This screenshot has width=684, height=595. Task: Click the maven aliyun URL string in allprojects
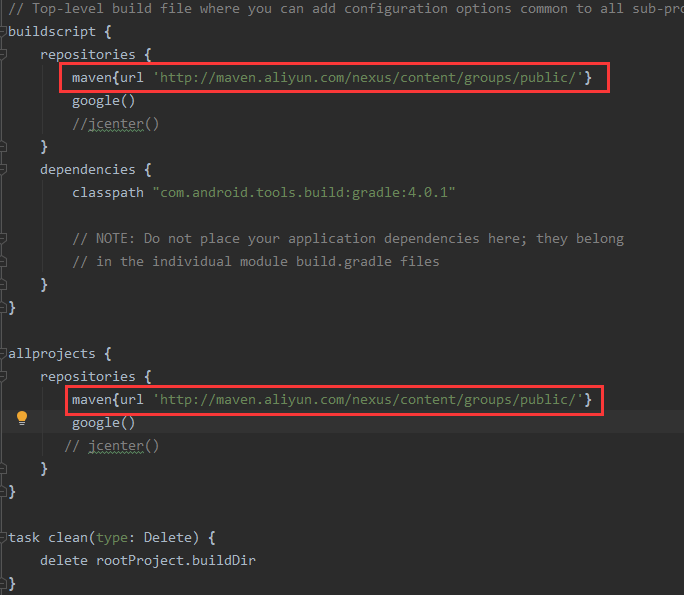tap(368, 400)
